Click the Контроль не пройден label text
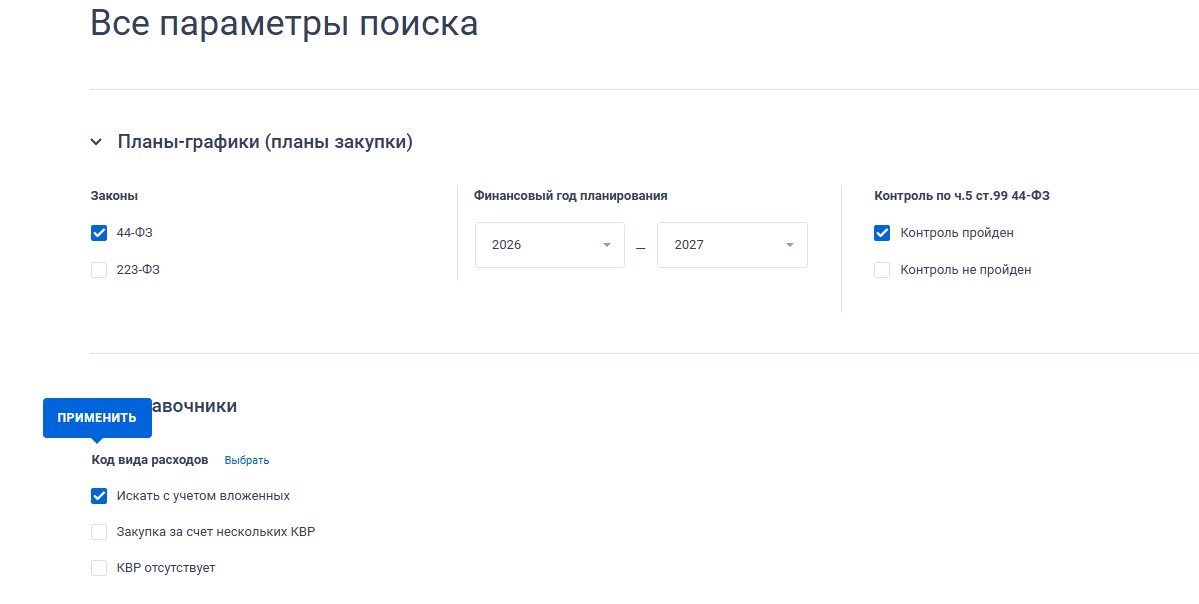 [x=965, y=270]
